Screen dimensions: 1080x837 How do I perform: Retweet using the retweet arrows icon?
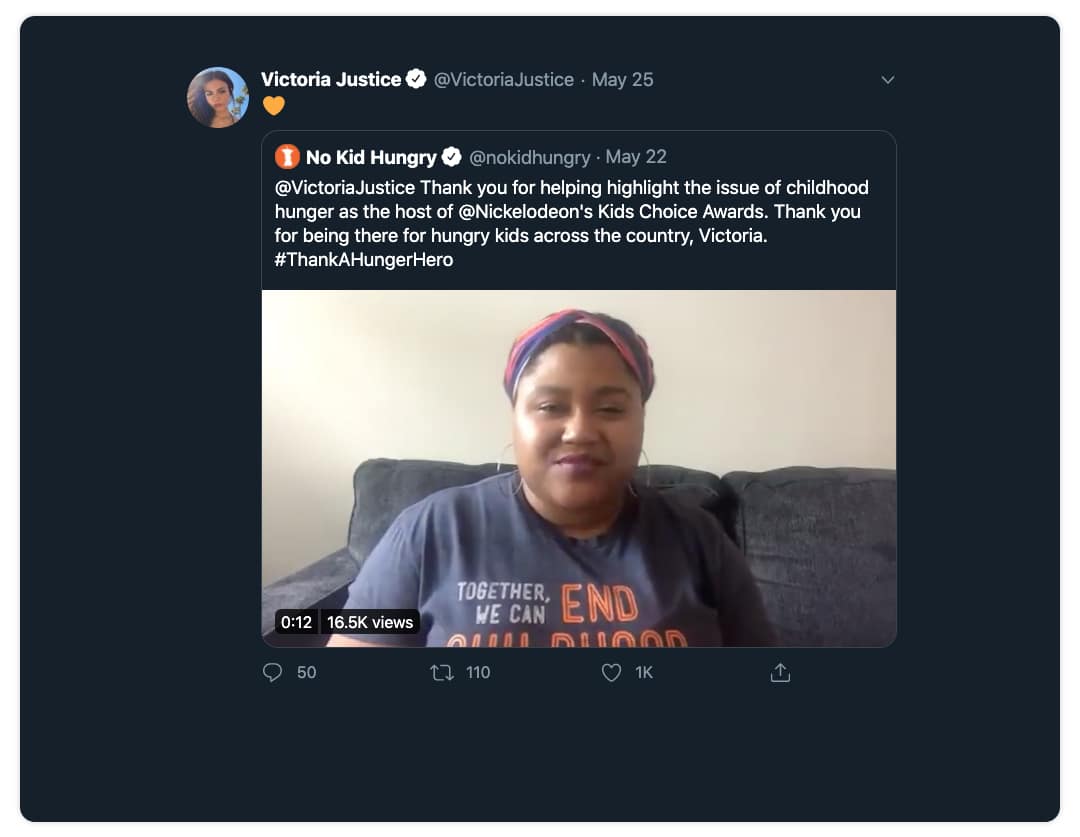click(x=442, y=672)
